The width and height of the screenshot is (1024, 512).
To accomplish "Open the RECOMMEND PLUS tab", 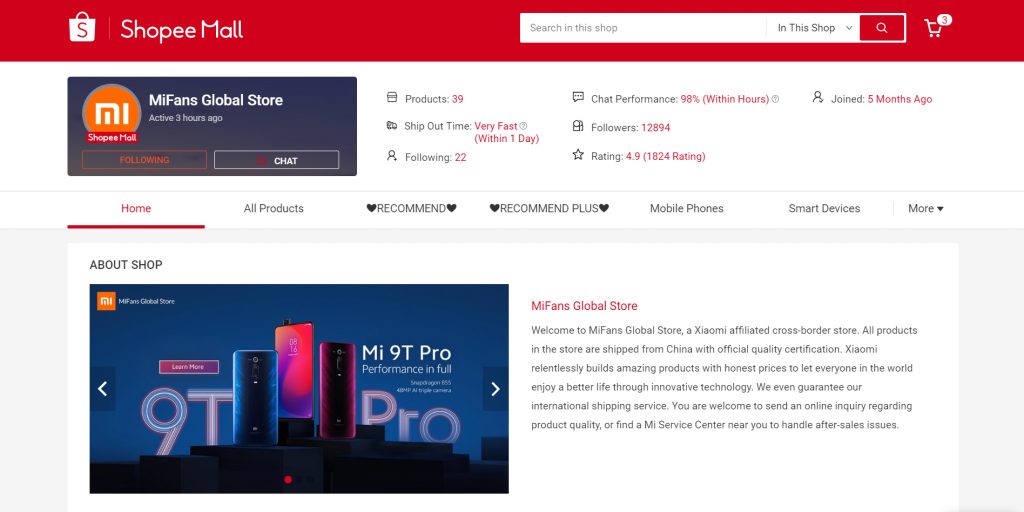I will [x=549, y=208].
